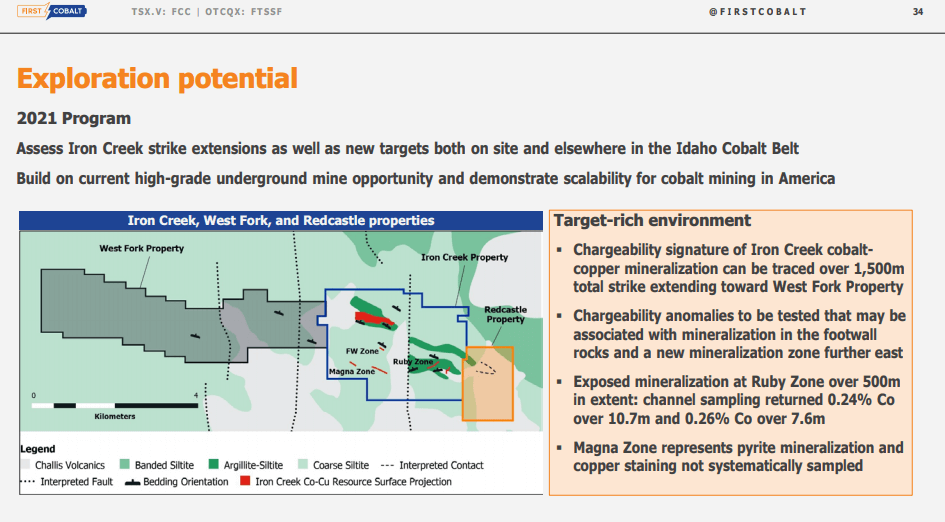Click the Interpreted Fault dotted line symbol
The width and height of the screenshot is (945, 522).
pyautogui.click(x=28, y=482)
